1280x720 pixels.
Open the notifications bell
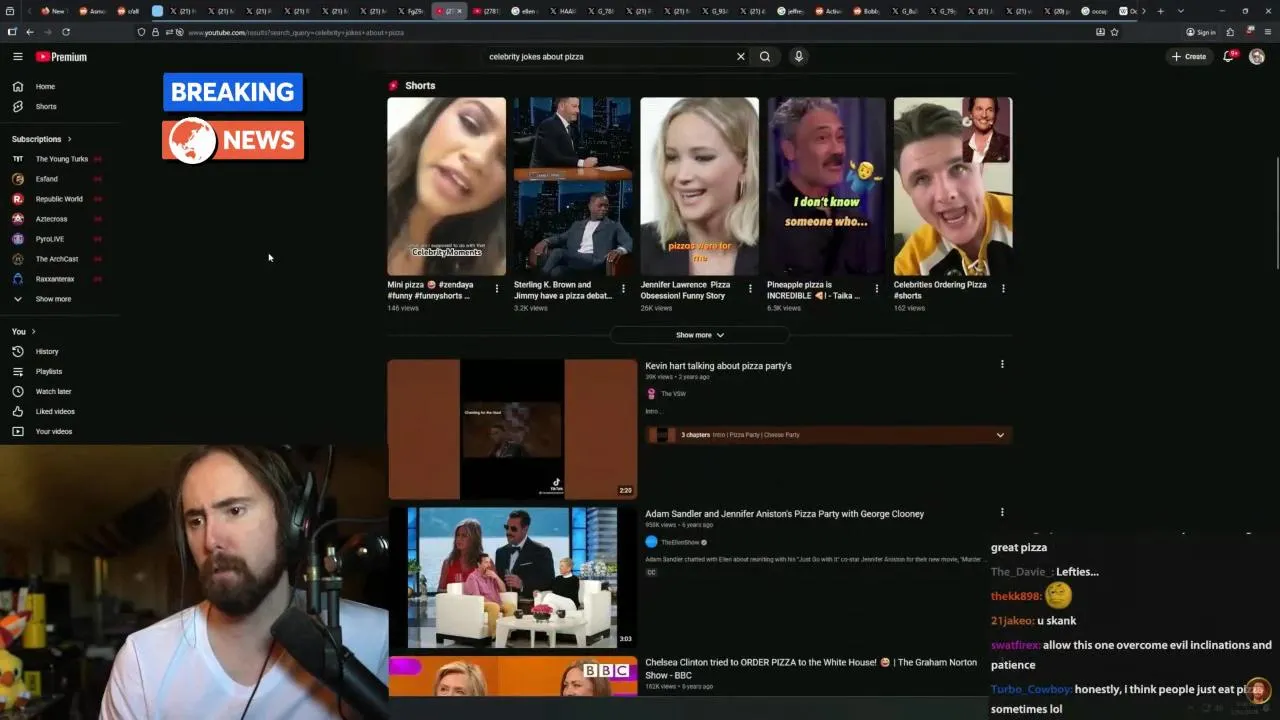(x=1229, y=57)
